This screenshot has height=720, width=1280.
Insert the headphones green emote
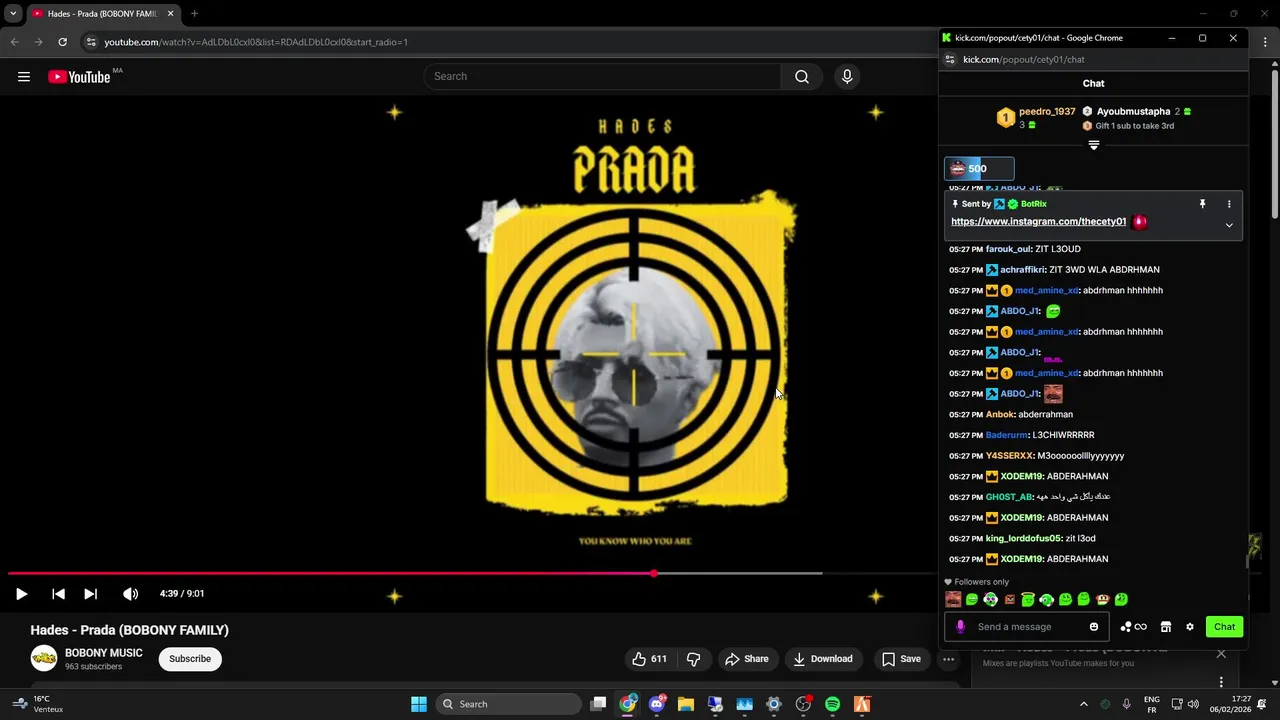[1046, 600]
